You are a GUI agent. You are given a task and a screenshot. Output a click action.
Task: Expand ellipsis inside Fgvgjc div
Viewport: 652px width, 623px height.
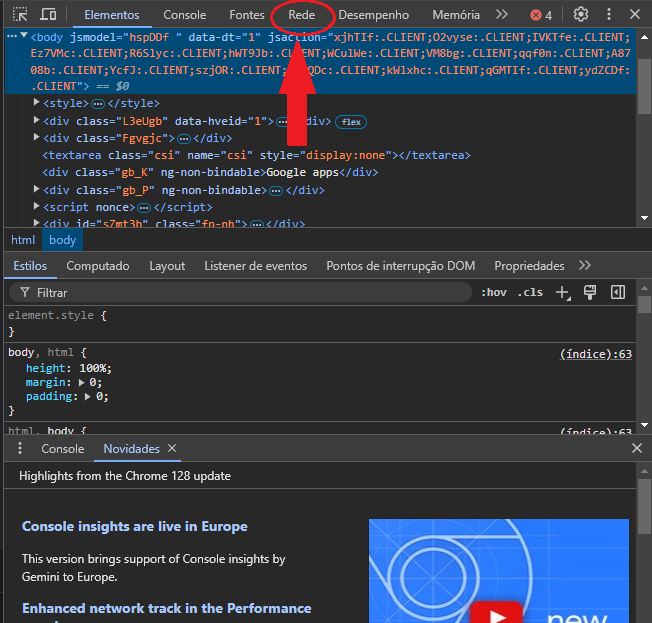pos(184,138)
